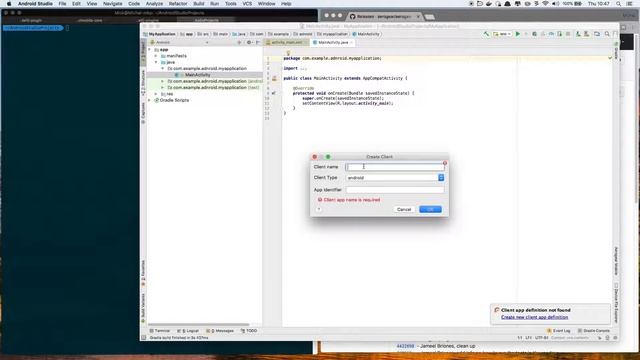Screen dimensions: 640x360
Task: Expand Gradle Scripts node
Action: click(x=150, y=100)
